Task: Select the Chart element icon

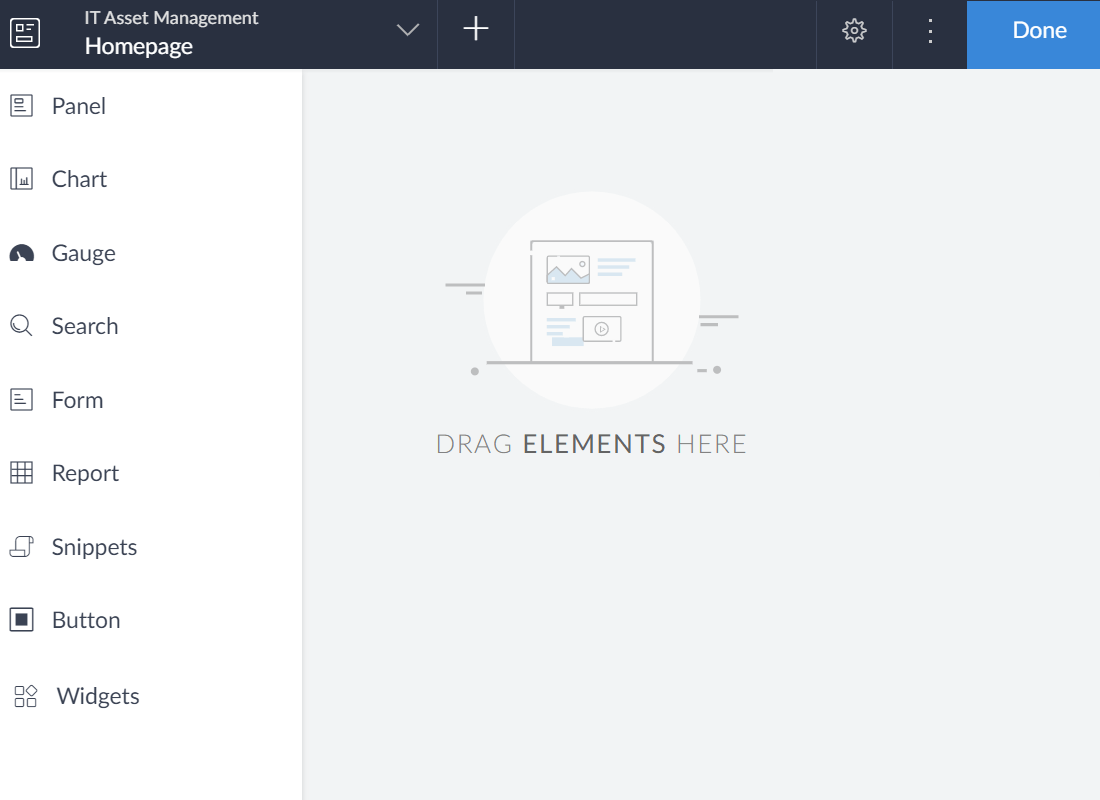Action: click(x=22, y=178)
